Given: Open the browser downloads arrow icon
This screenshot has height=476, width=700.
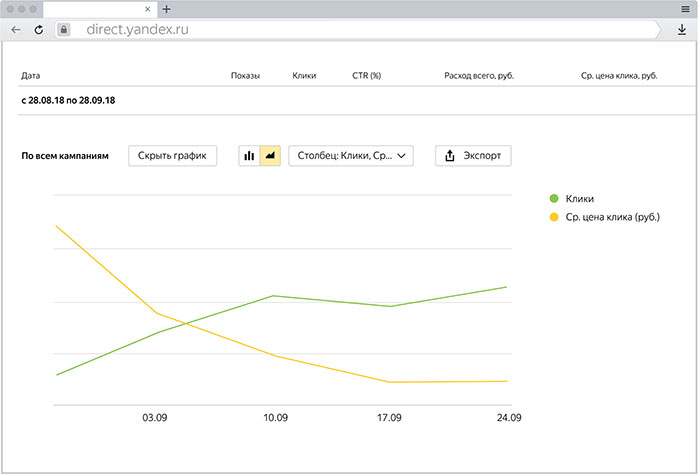Looking at the screenshot, I should click(682, 30).
